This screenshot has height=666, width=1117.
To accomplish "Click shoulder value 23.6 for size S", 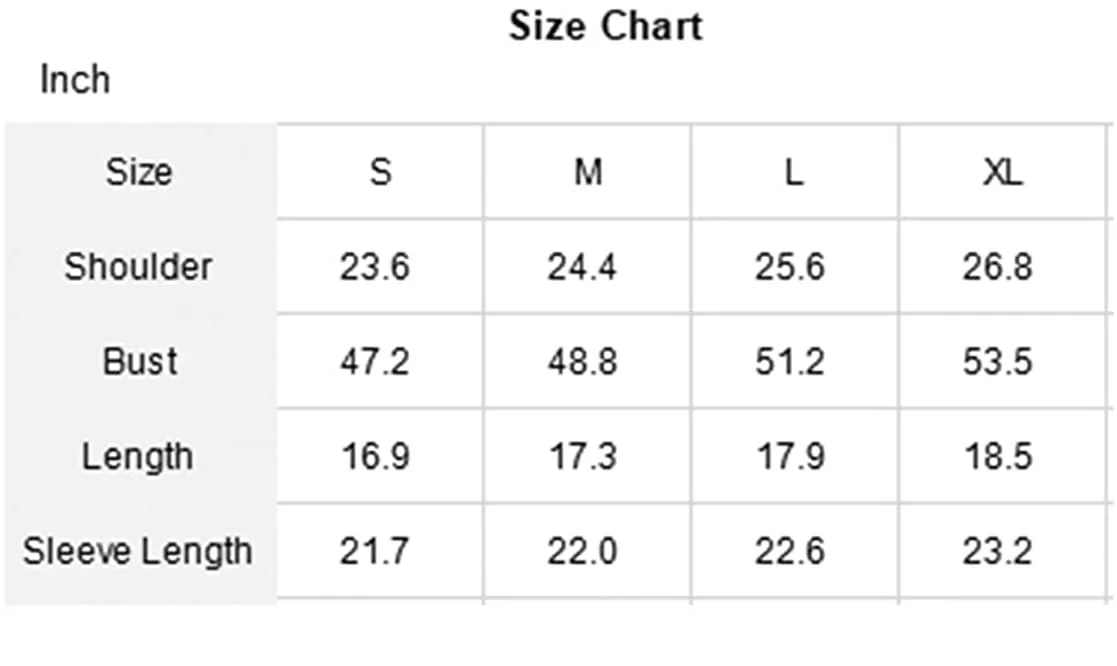I will pyautogui.click(x=374, y=267).
